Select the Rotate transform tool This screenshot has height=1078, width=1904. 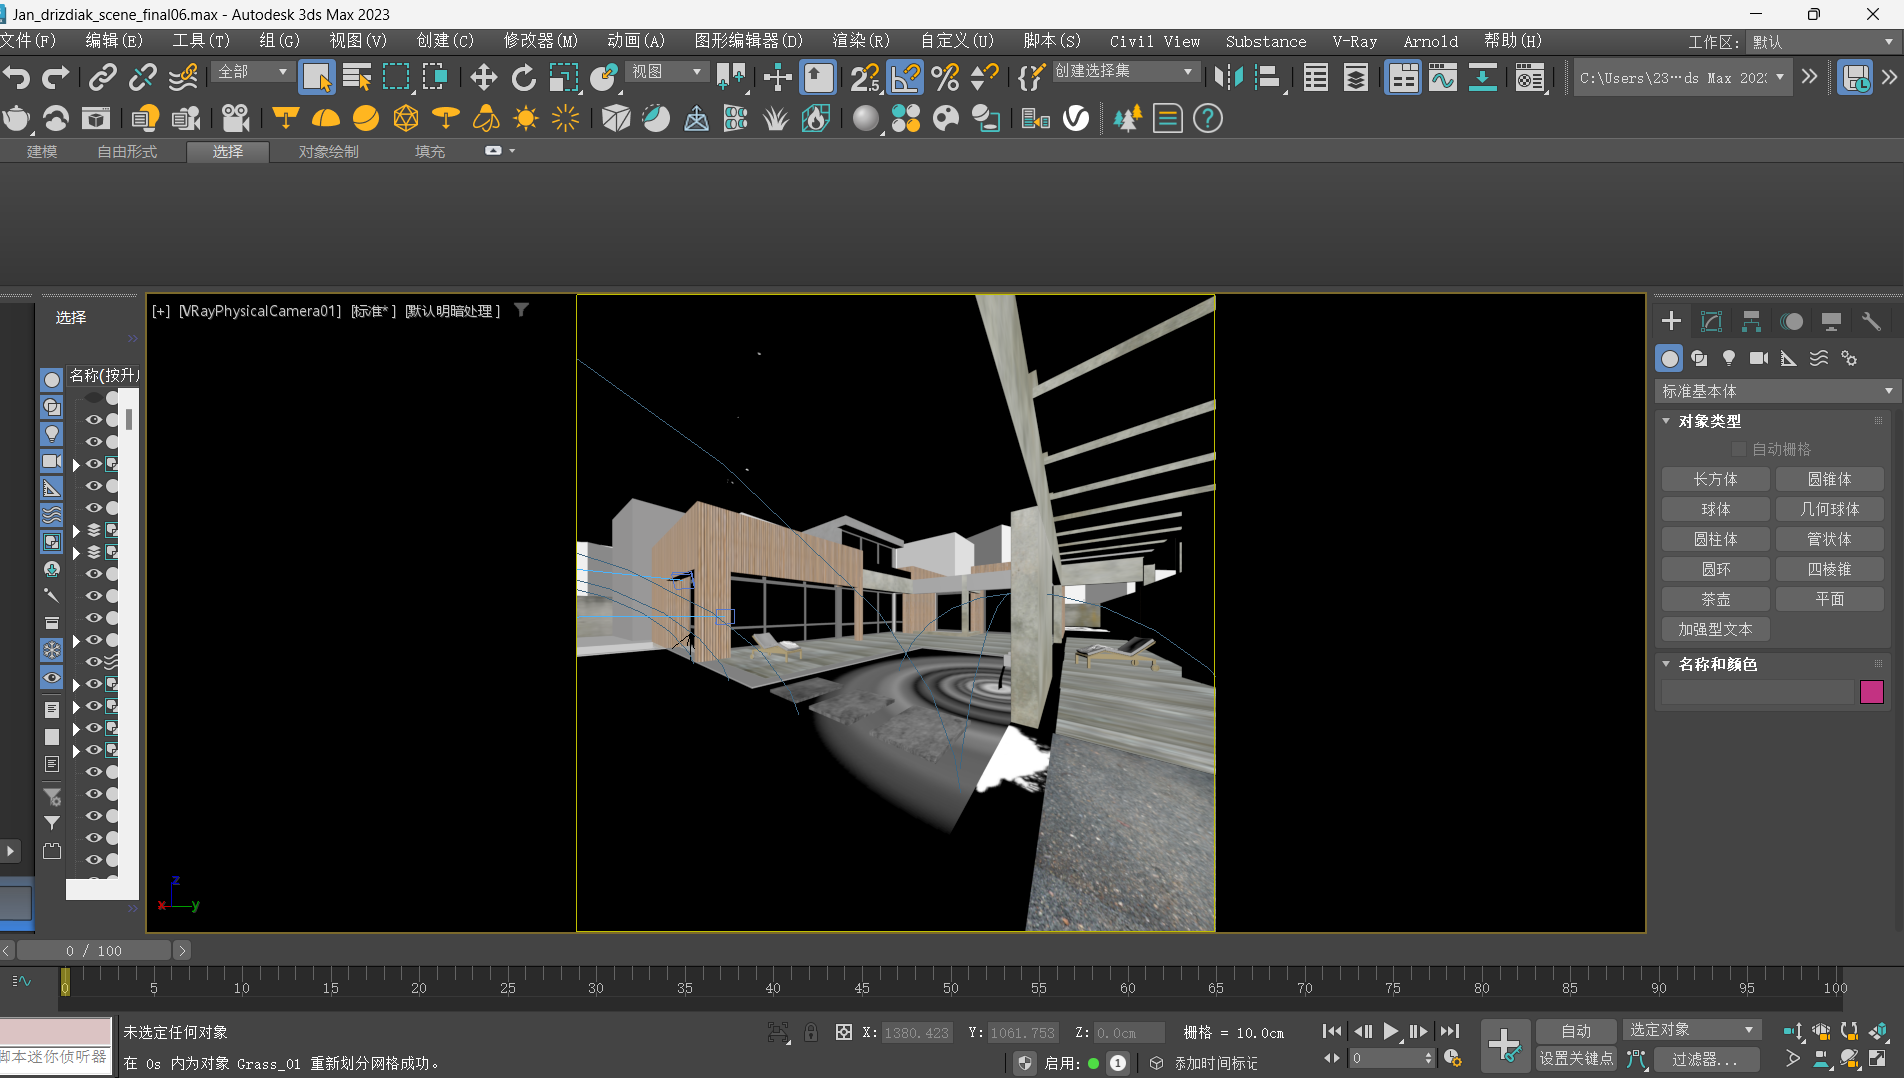(x=523, y=78)
